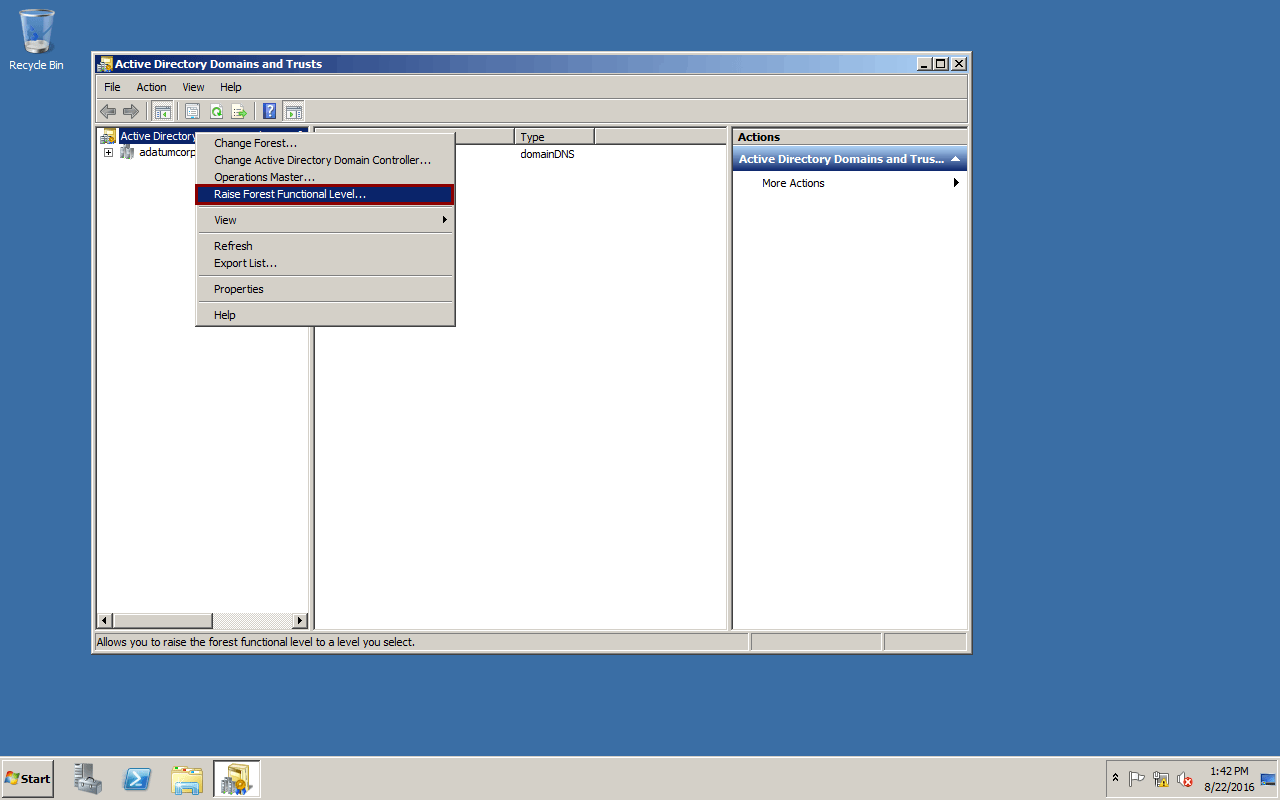Viewport: 1280px width, 800px height.
Task: Click the title bar application icon
Action: (x=104, y=64)
